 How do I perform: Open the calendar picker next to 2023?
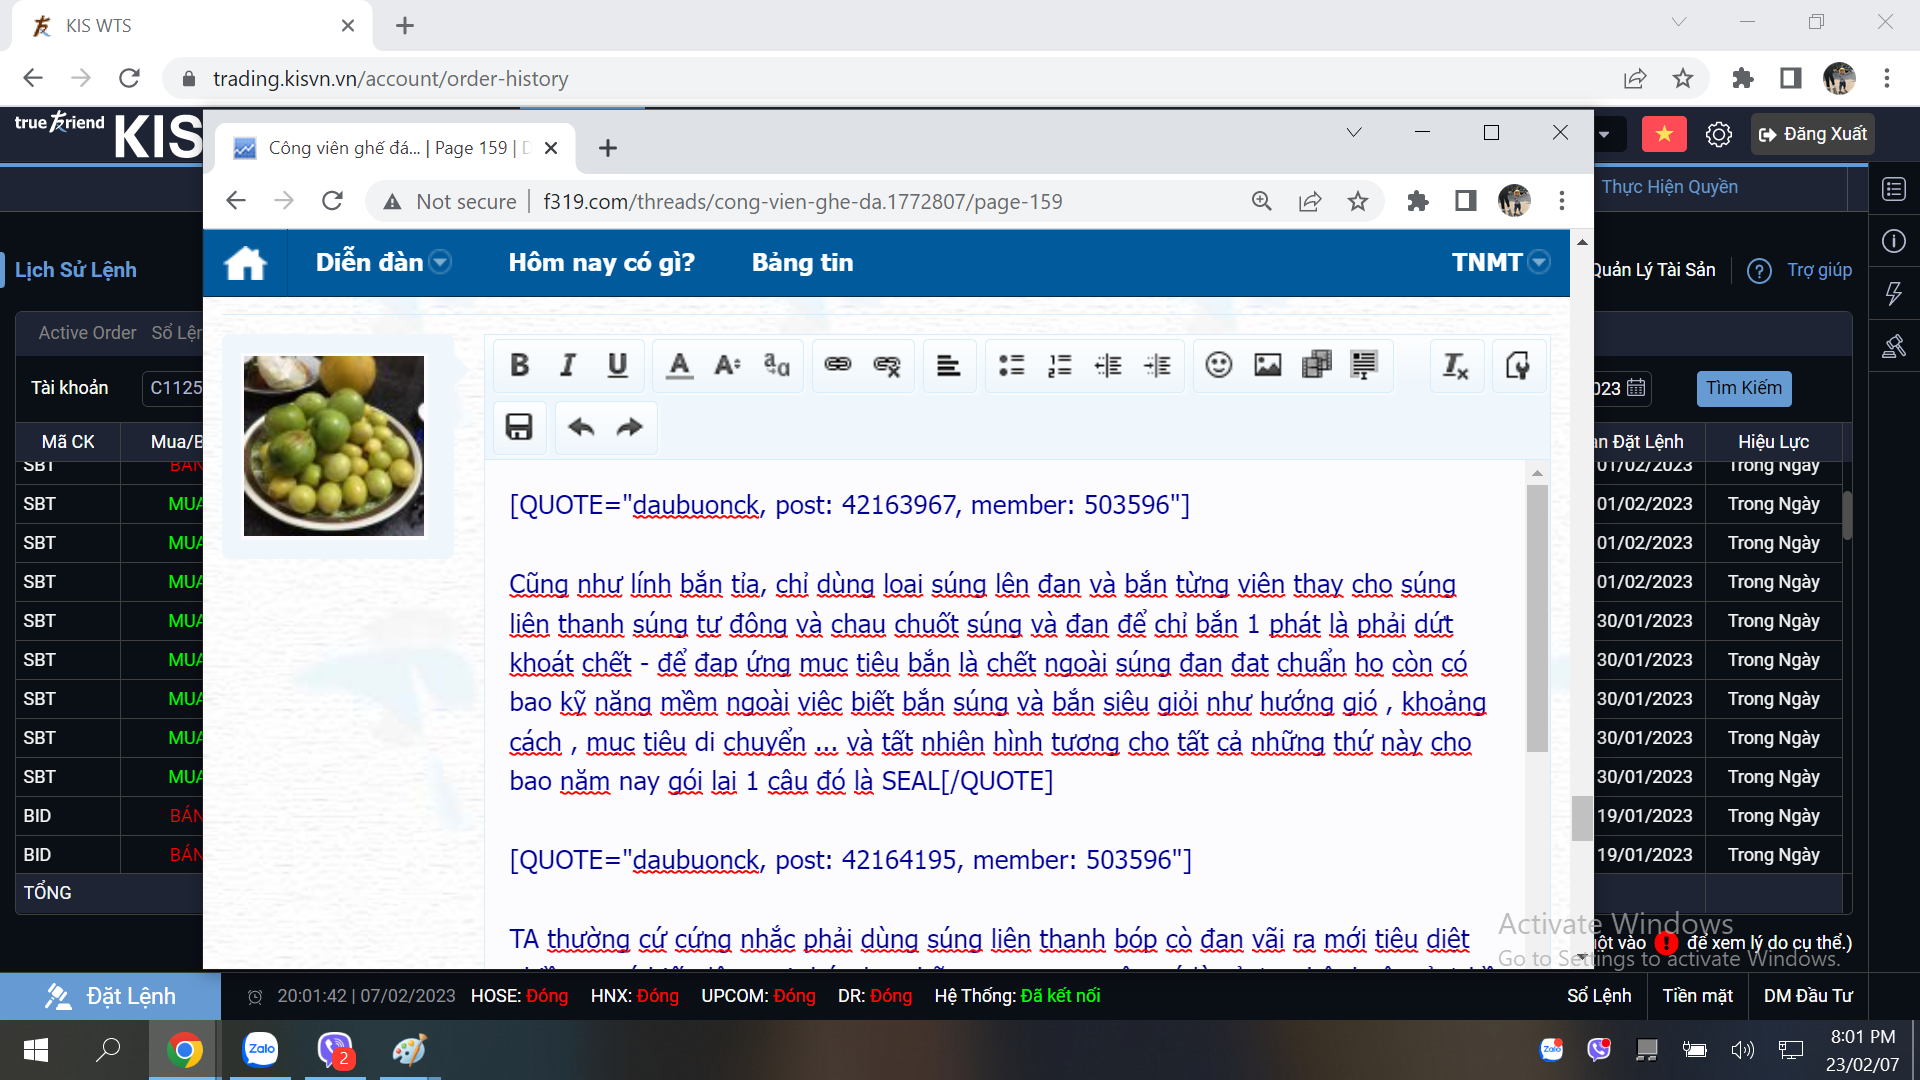coord(1634,388)
